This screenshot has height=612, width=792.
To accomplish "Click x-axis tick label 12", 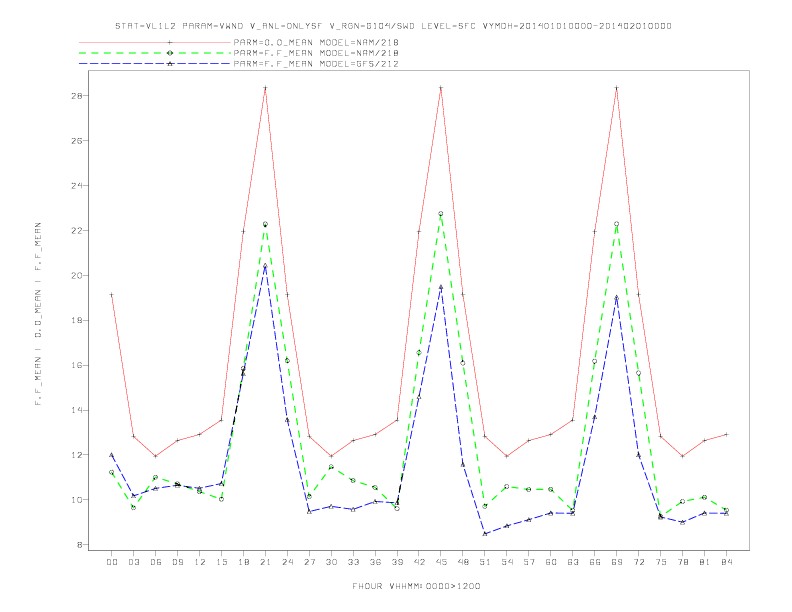I will pyautogui.click(x=200, y=562).
